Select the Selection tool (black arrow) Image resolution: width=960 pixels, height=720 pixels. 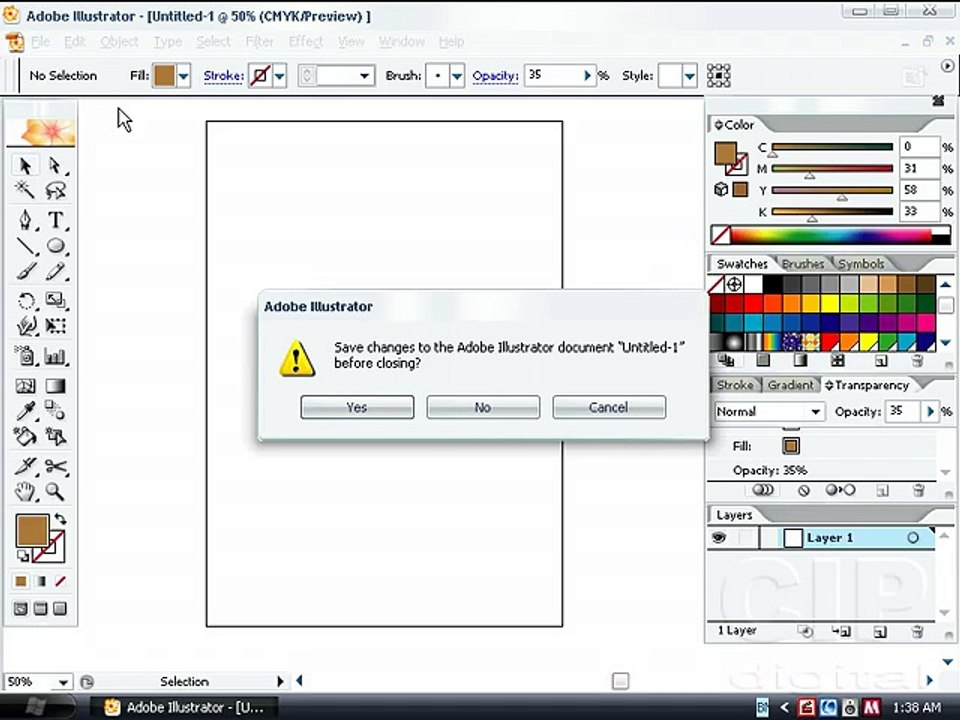pos(25,165)
